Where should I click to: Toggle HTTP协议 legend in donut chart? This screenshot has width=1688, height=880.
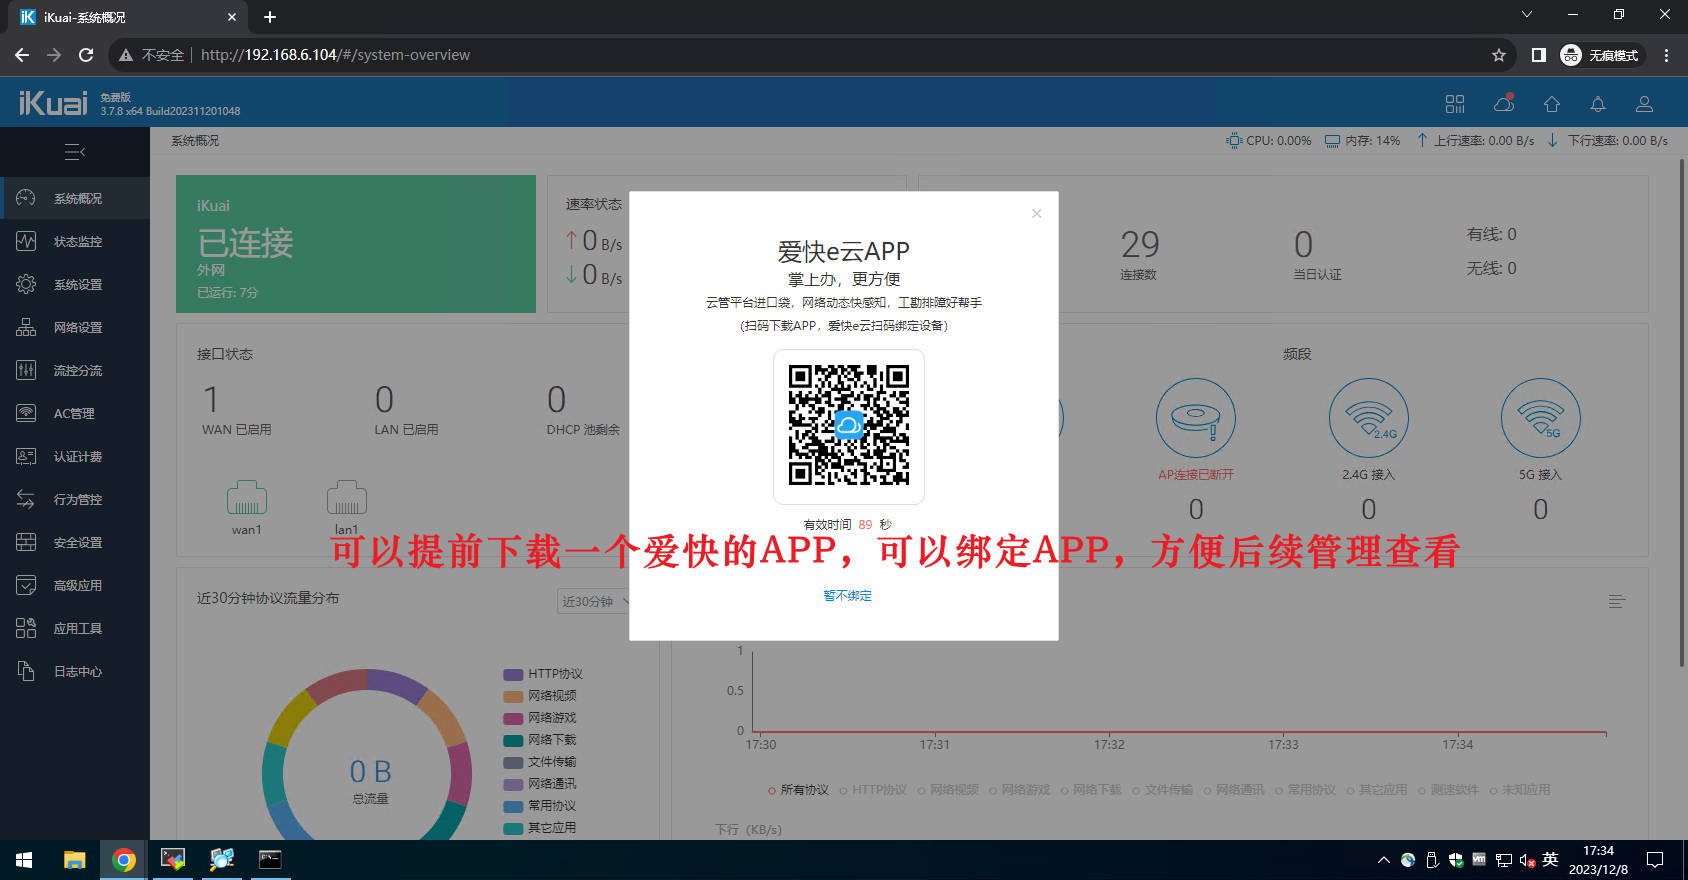[x=543, y=674]
